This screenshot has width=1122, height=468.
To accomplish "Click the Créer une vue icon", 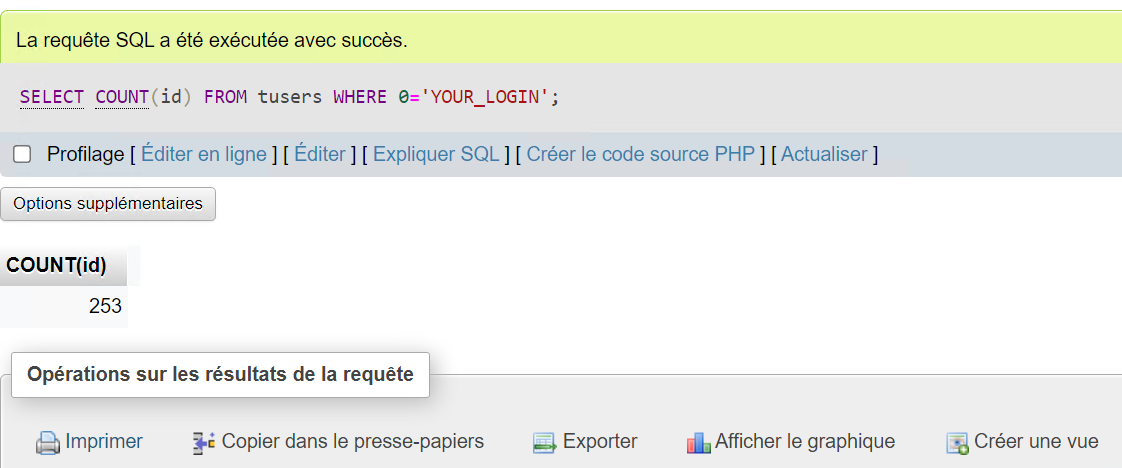I will (x=957, y=444).
